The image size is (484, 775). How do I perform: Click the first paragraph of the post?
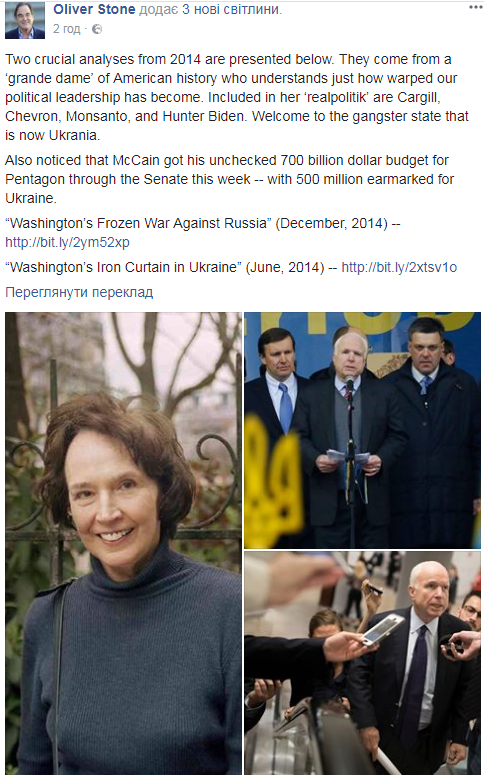[x=238, y=97]
